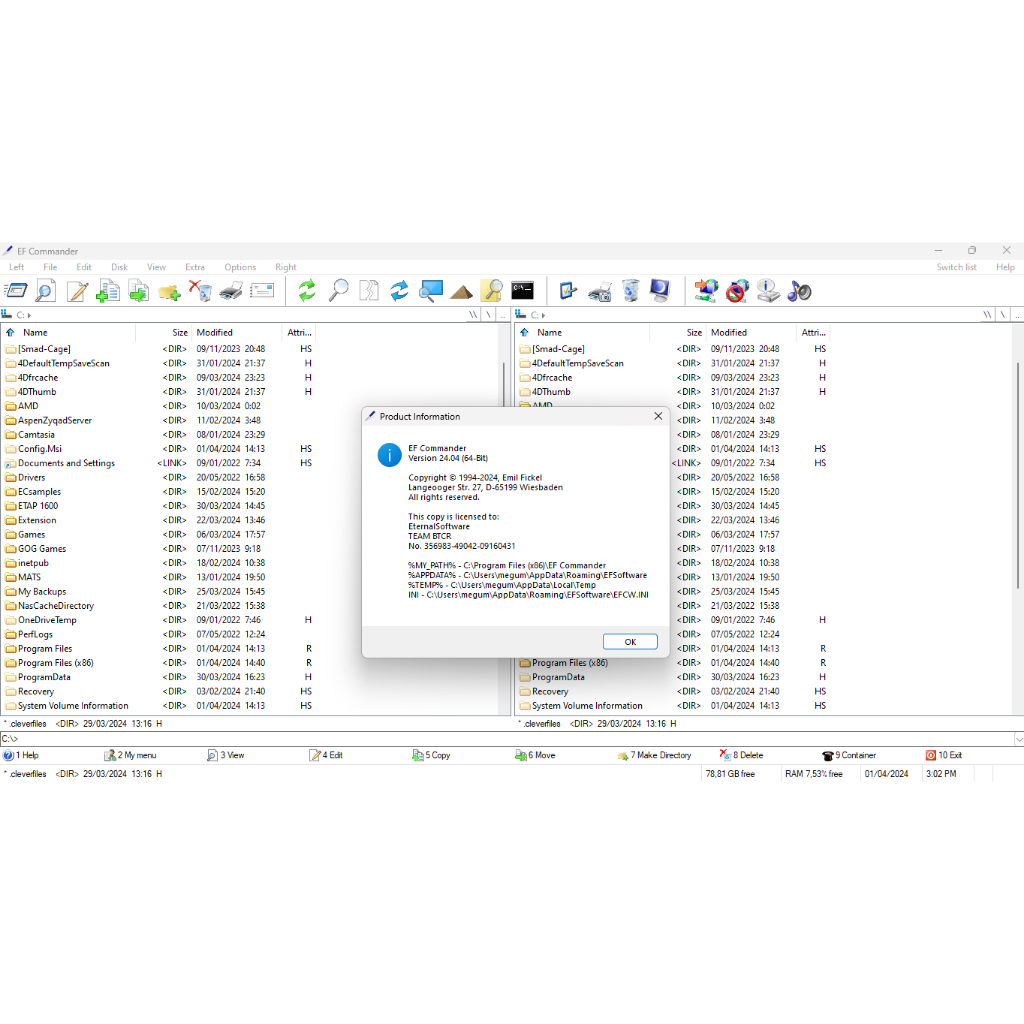Click the music note speaker icon
The height and width of the screenshot is (1024, 1024).
pos(799,291)
